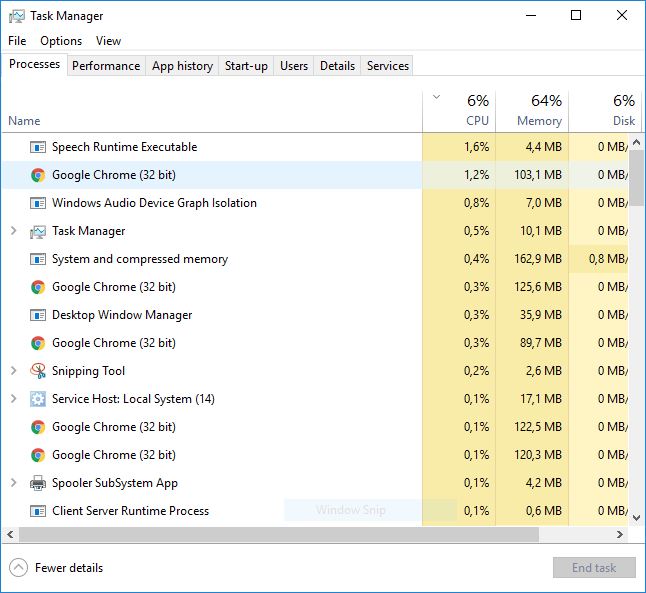Click the Chrome icon in the 120,3 MB row

pyautogui.click(x=38, y=455)
